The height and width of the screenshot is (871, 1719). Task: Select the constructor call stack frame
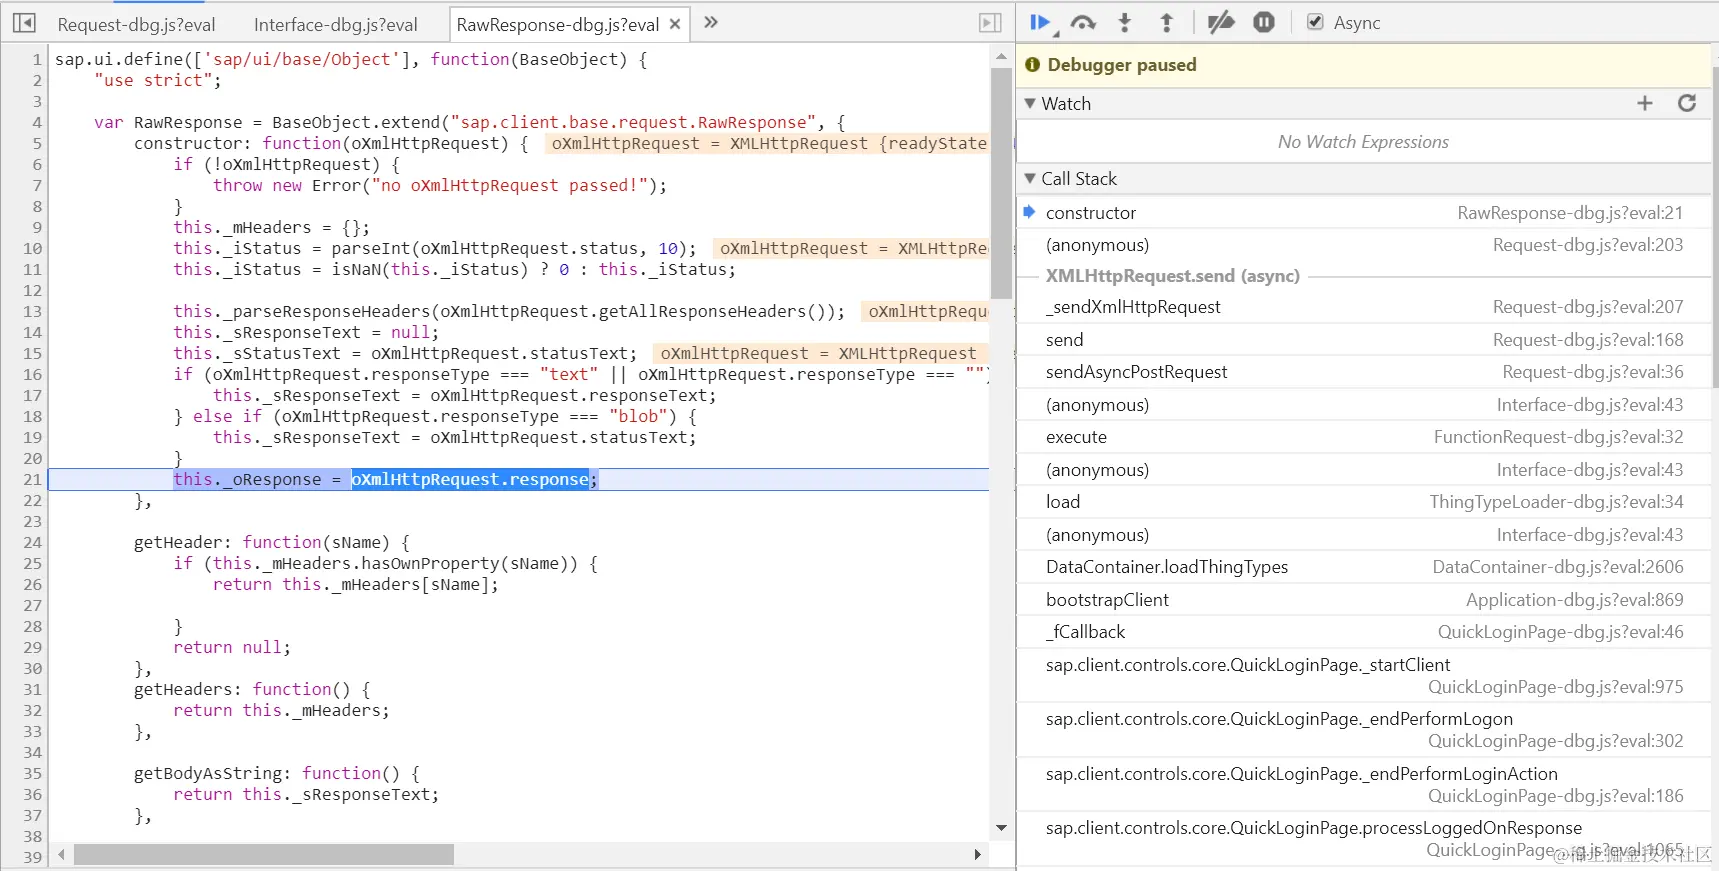(1364, 213)
